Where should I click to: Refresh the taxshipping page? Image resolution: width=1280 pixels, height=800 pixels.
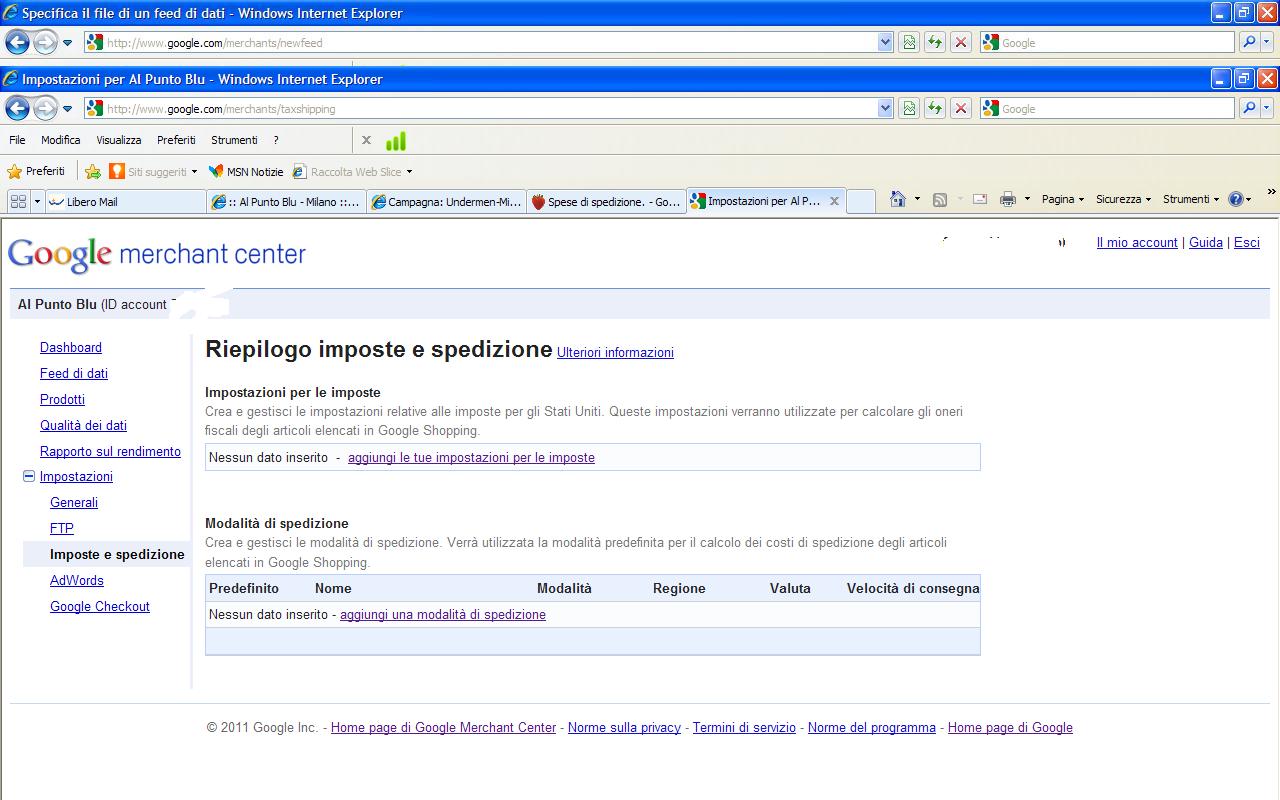pos(935,108)
